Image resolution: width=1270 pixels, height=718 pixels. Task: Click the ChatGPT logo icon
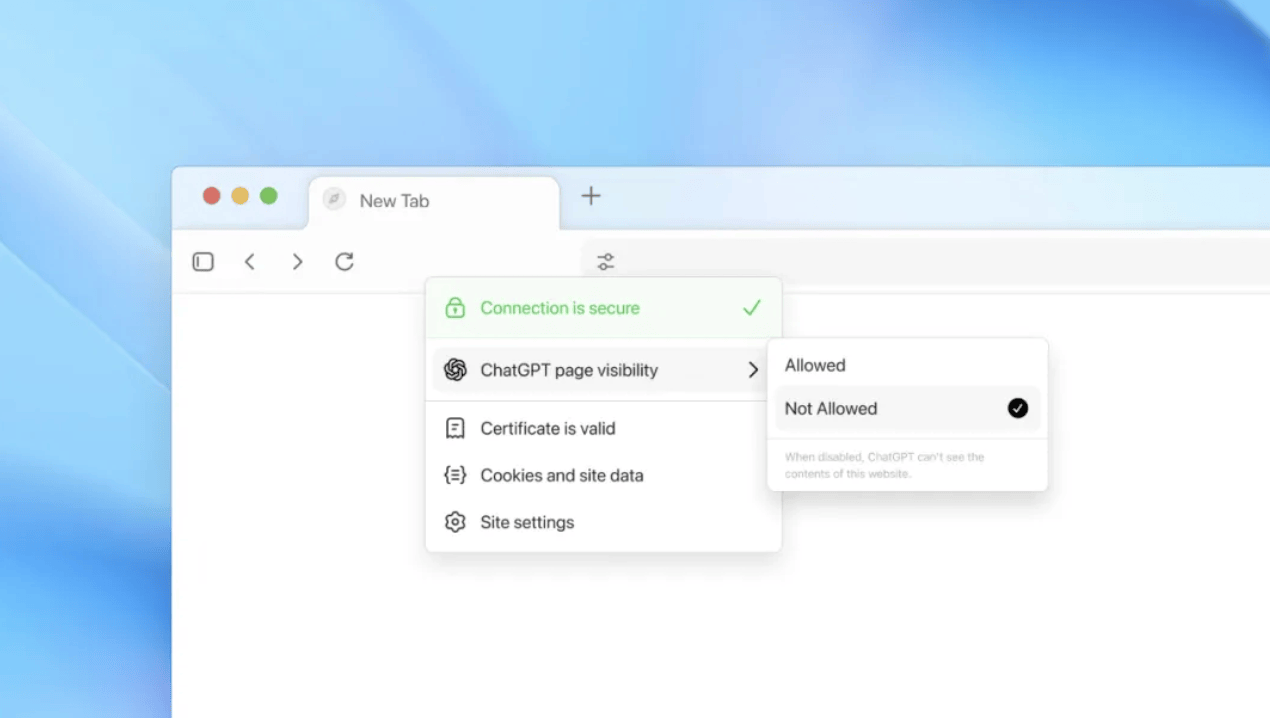(x=455, y=370)
